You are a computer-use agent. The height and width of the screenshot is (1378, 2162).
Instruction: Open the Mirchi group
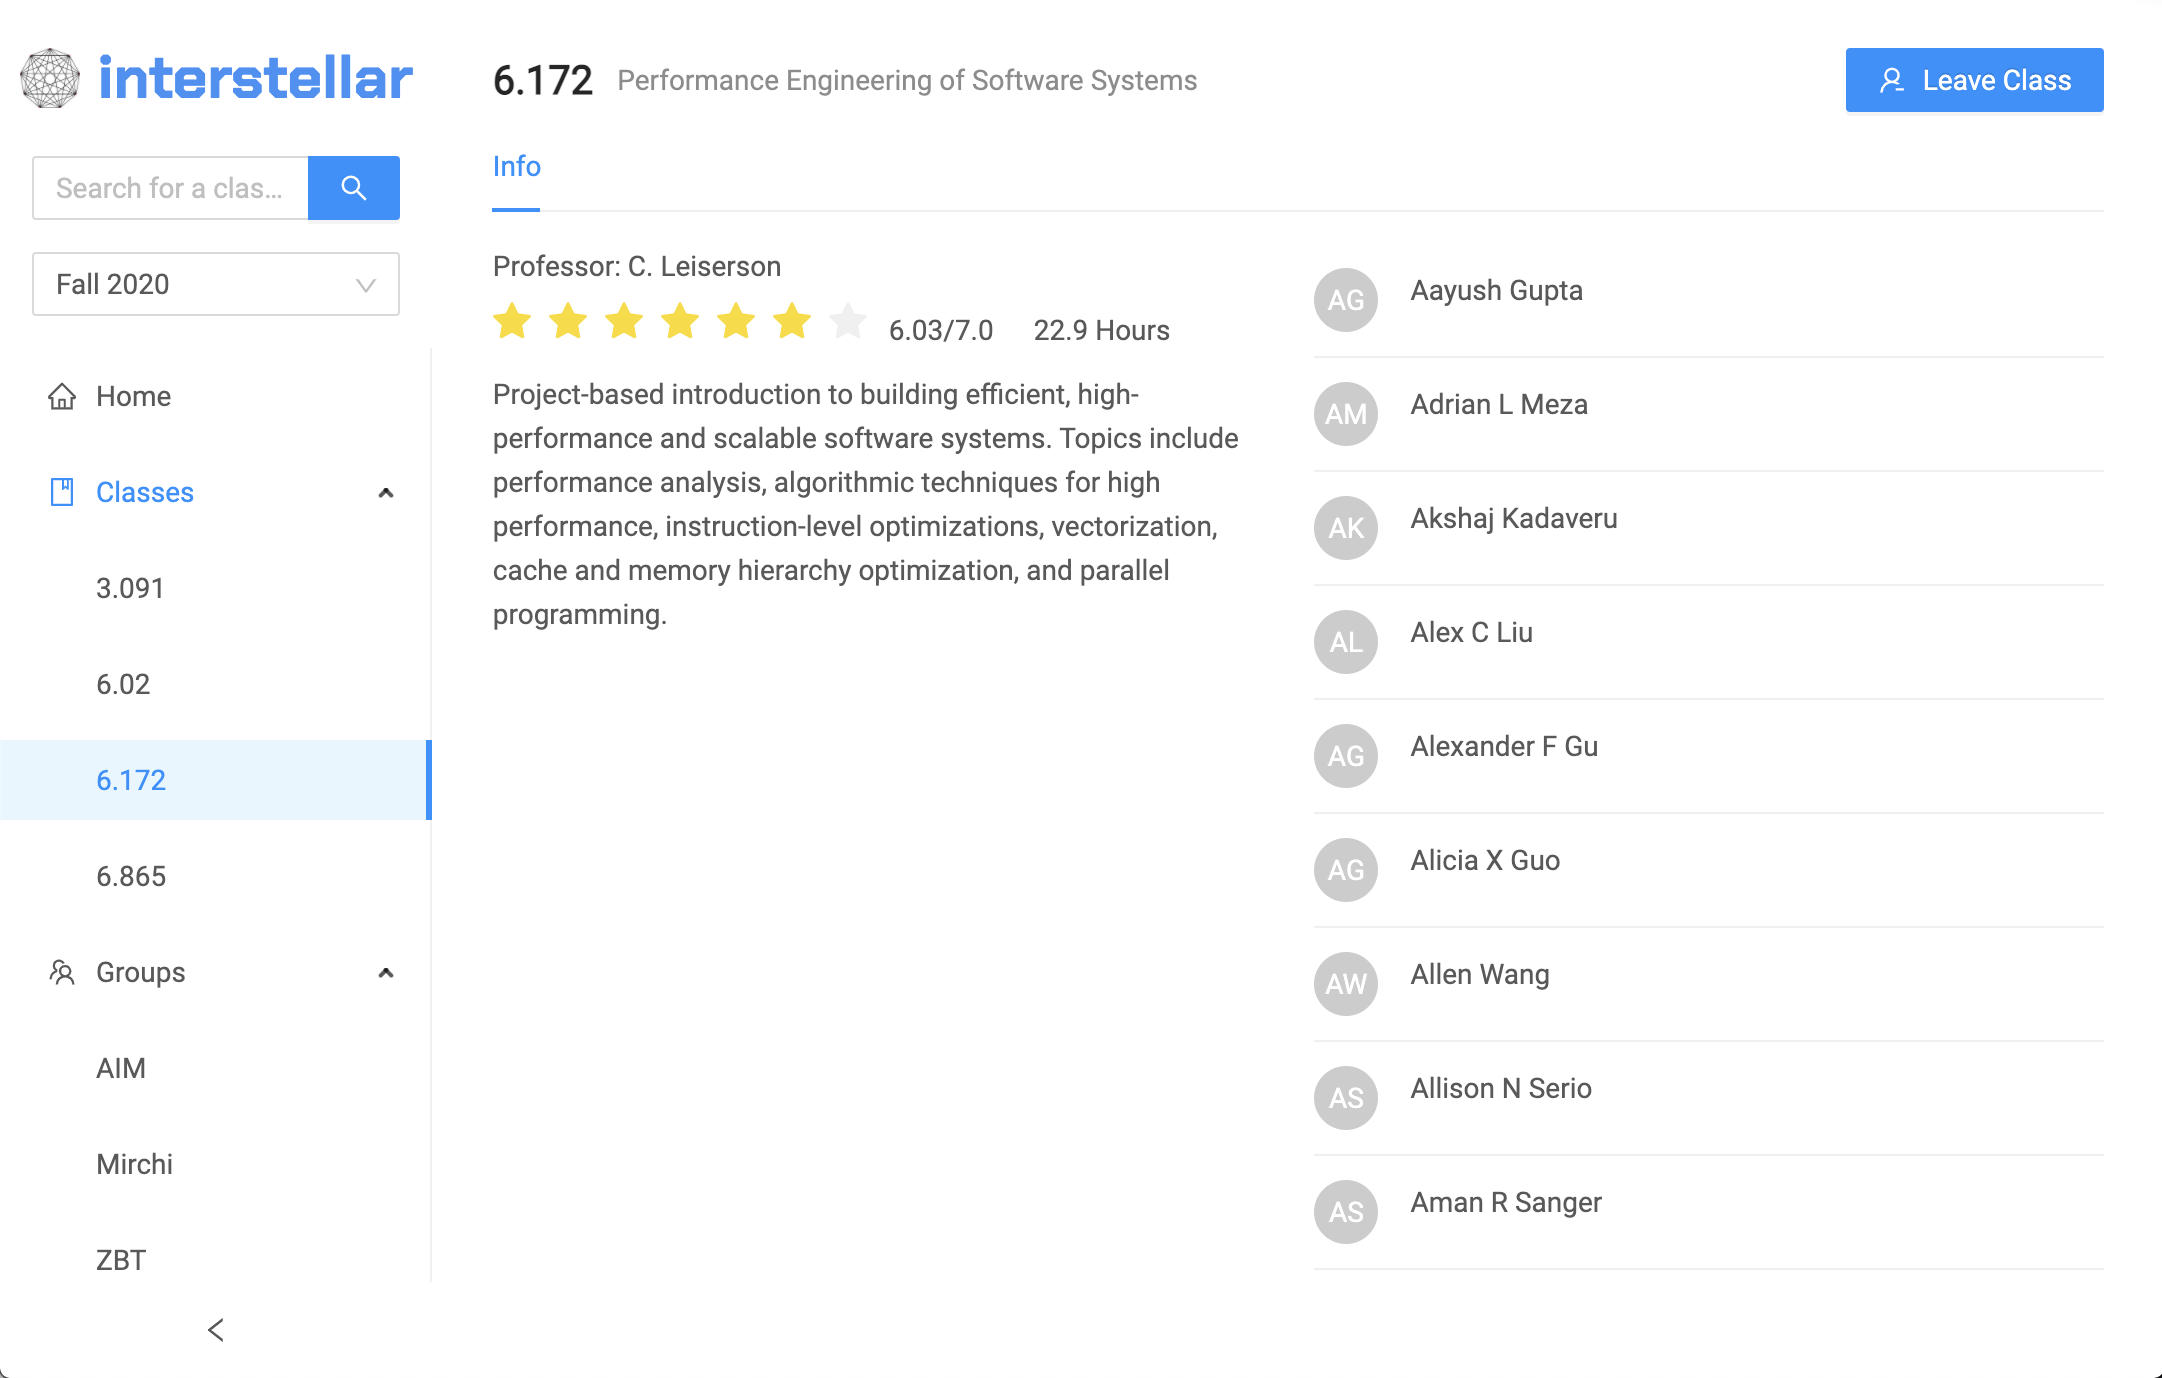point(134,1164)
